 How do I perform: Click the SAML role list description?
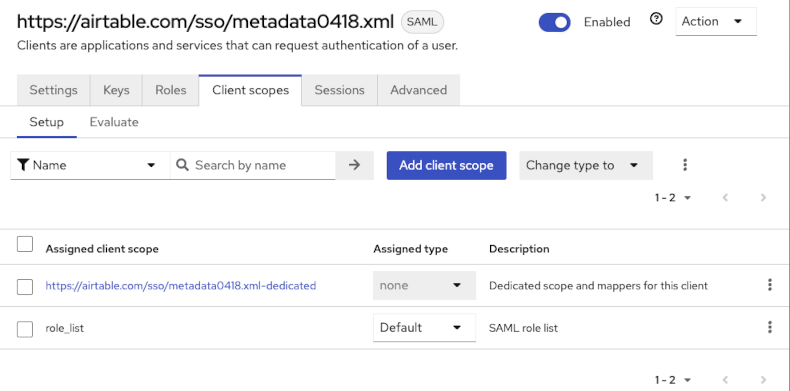(523, 328)
